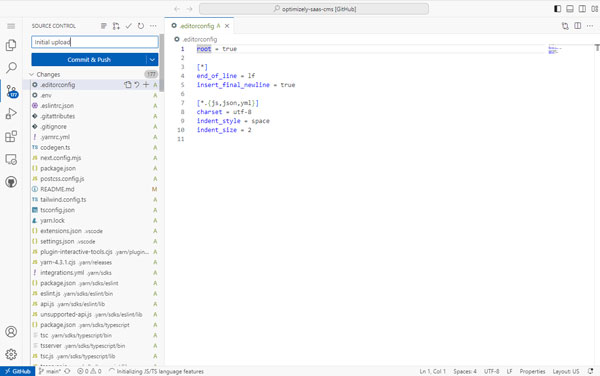This screenshot has height=376, width=600.
Task: Click the Commit & Push button
Action: coord(89,60)
